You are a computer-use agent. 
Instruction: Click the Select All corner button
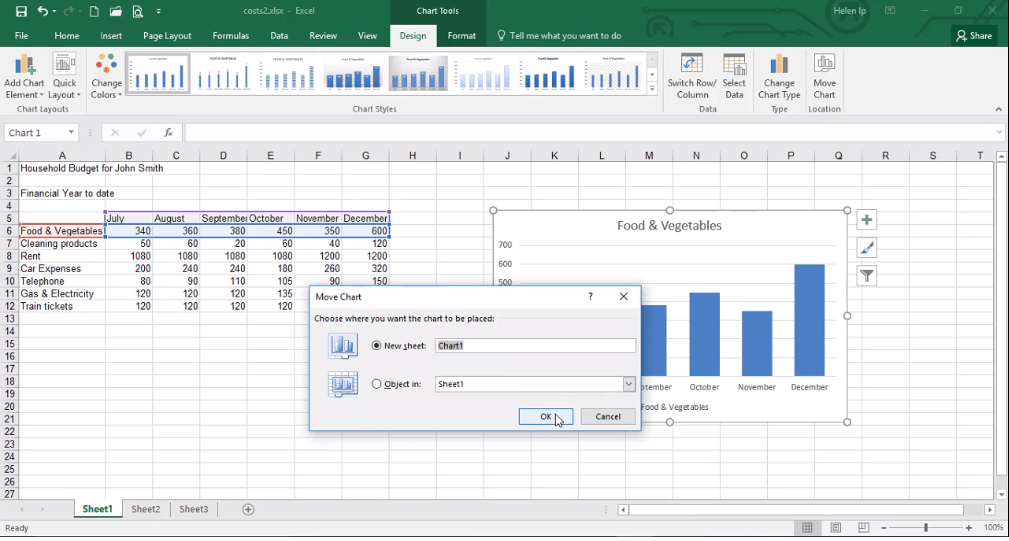(9, 155)
